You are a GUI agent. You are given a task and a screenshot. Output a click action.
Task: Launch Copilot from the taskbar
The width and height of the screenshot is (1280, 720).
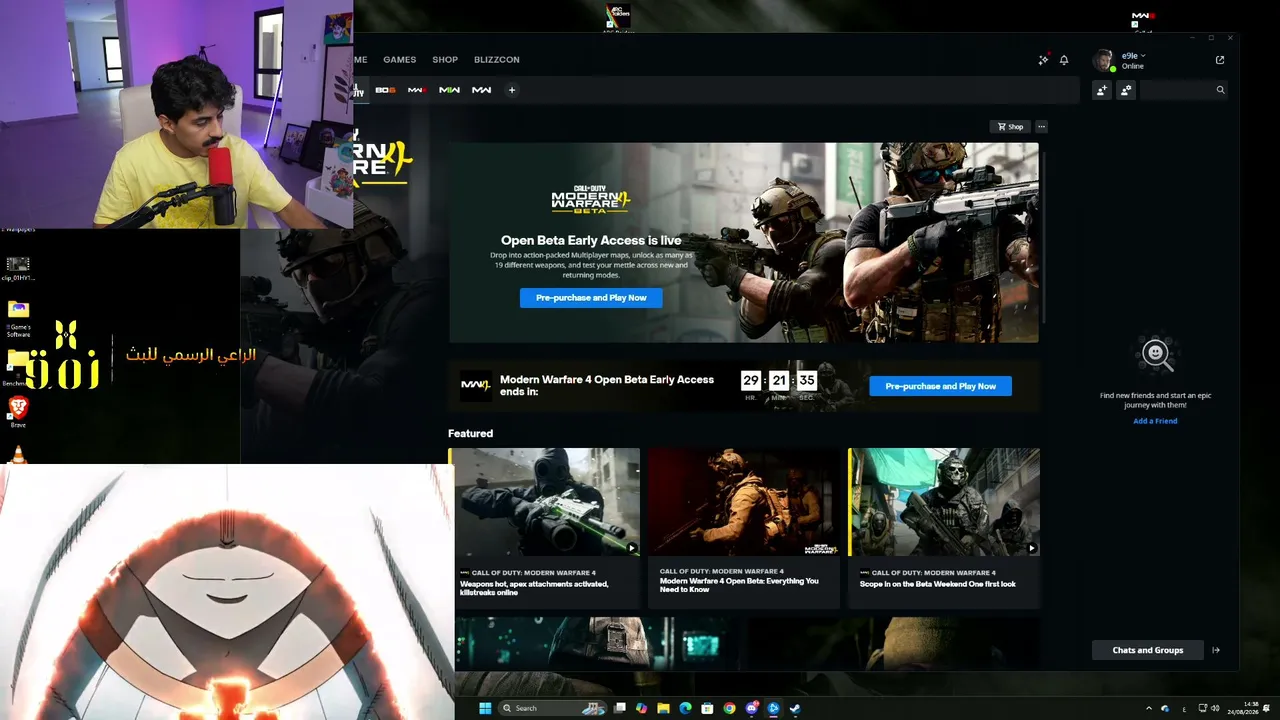click(641, 708)
